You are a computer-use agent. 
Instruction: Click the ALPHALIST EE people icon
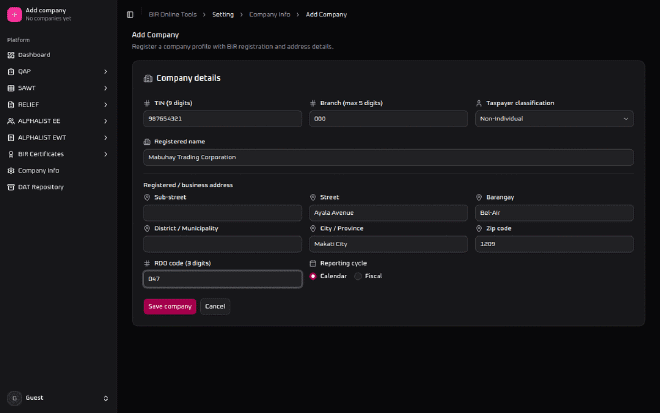(11, 121)
